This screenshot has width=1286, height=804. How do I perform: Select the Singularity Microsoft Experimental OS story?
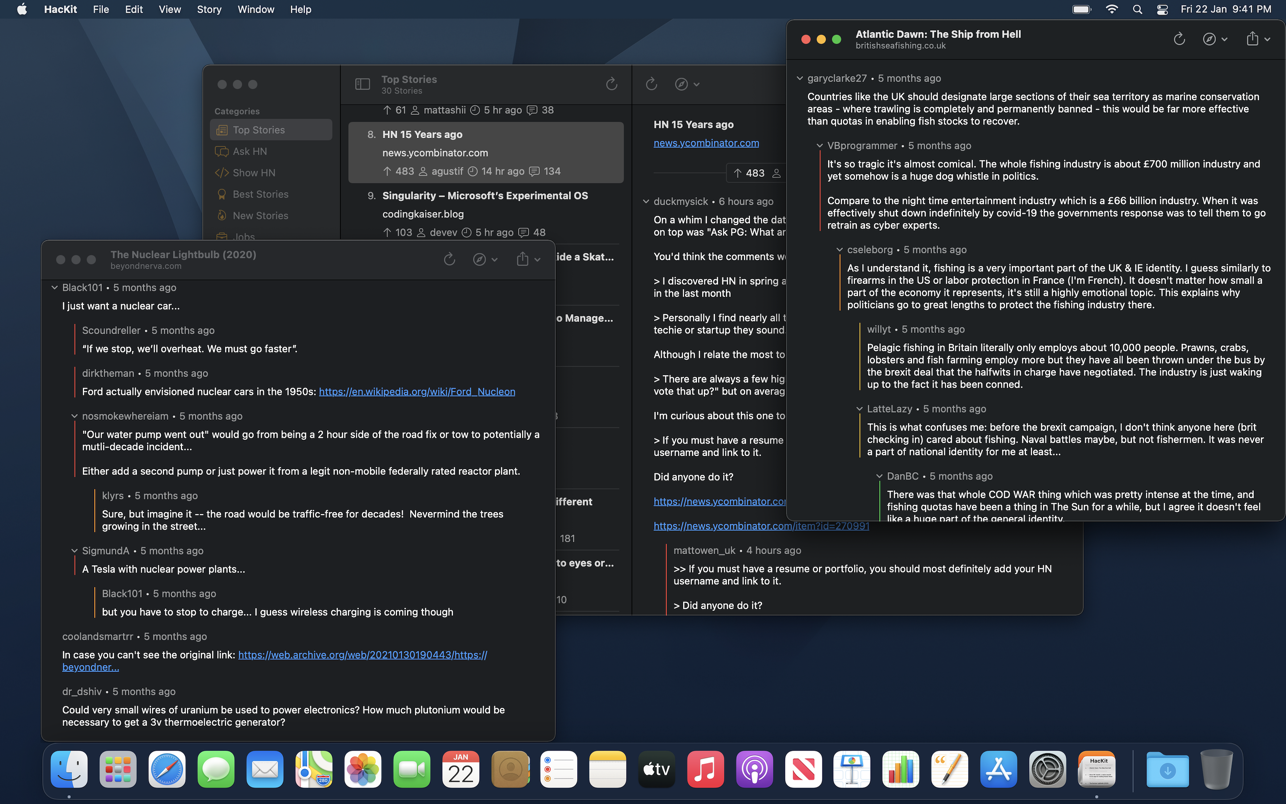(x=484, y=196)
